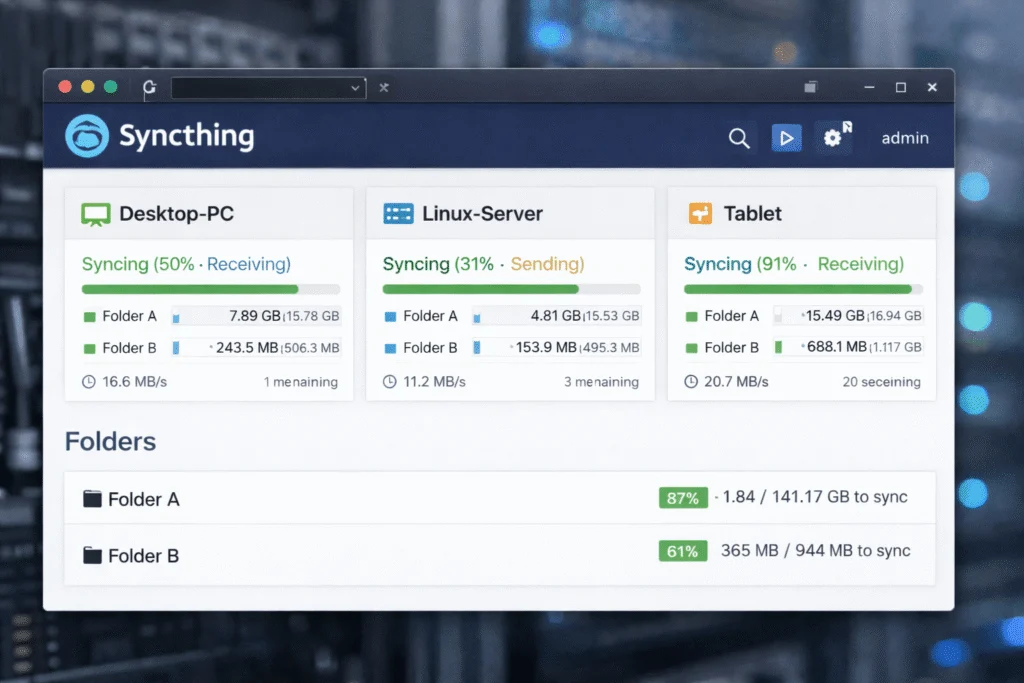1024x683 pixels.
Task: Click the folder icon beside Folder B
Action: tap(94, 555)
